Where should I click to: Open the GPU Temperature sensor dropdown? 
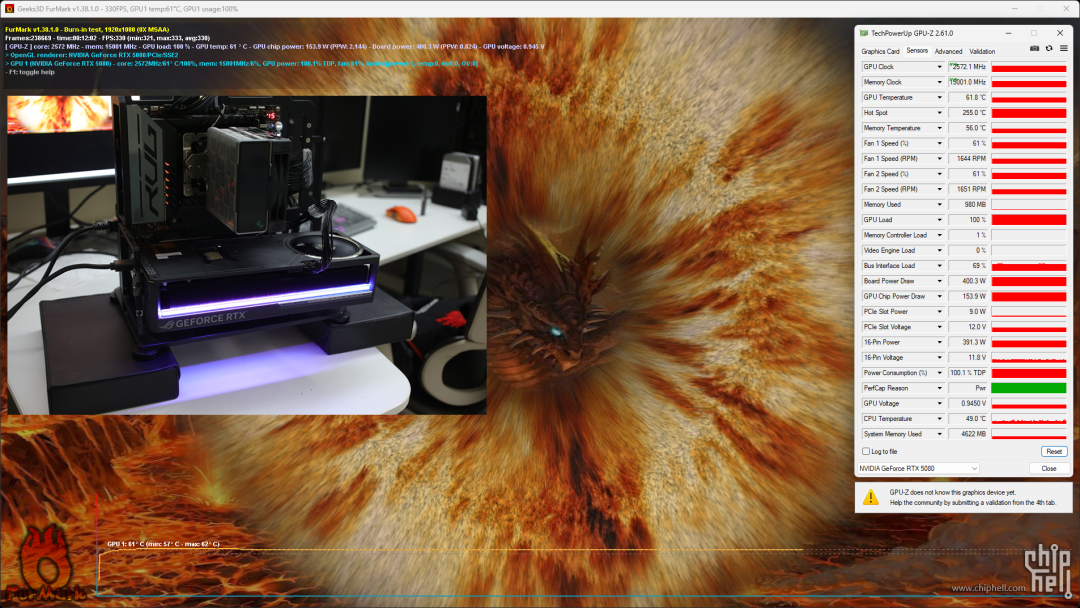(939, 98)
